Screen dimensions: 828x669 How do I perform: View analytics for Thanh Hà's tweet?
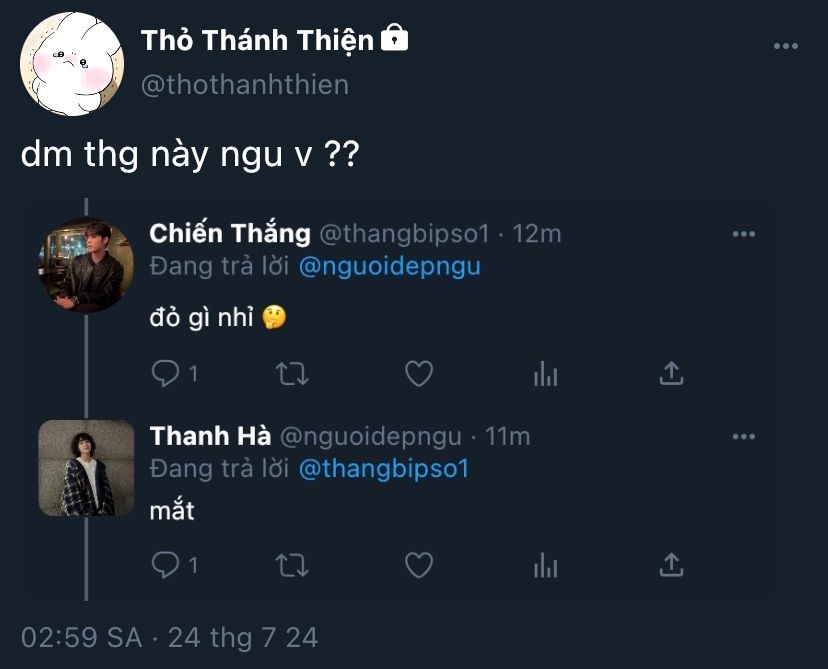pos(545,566)
